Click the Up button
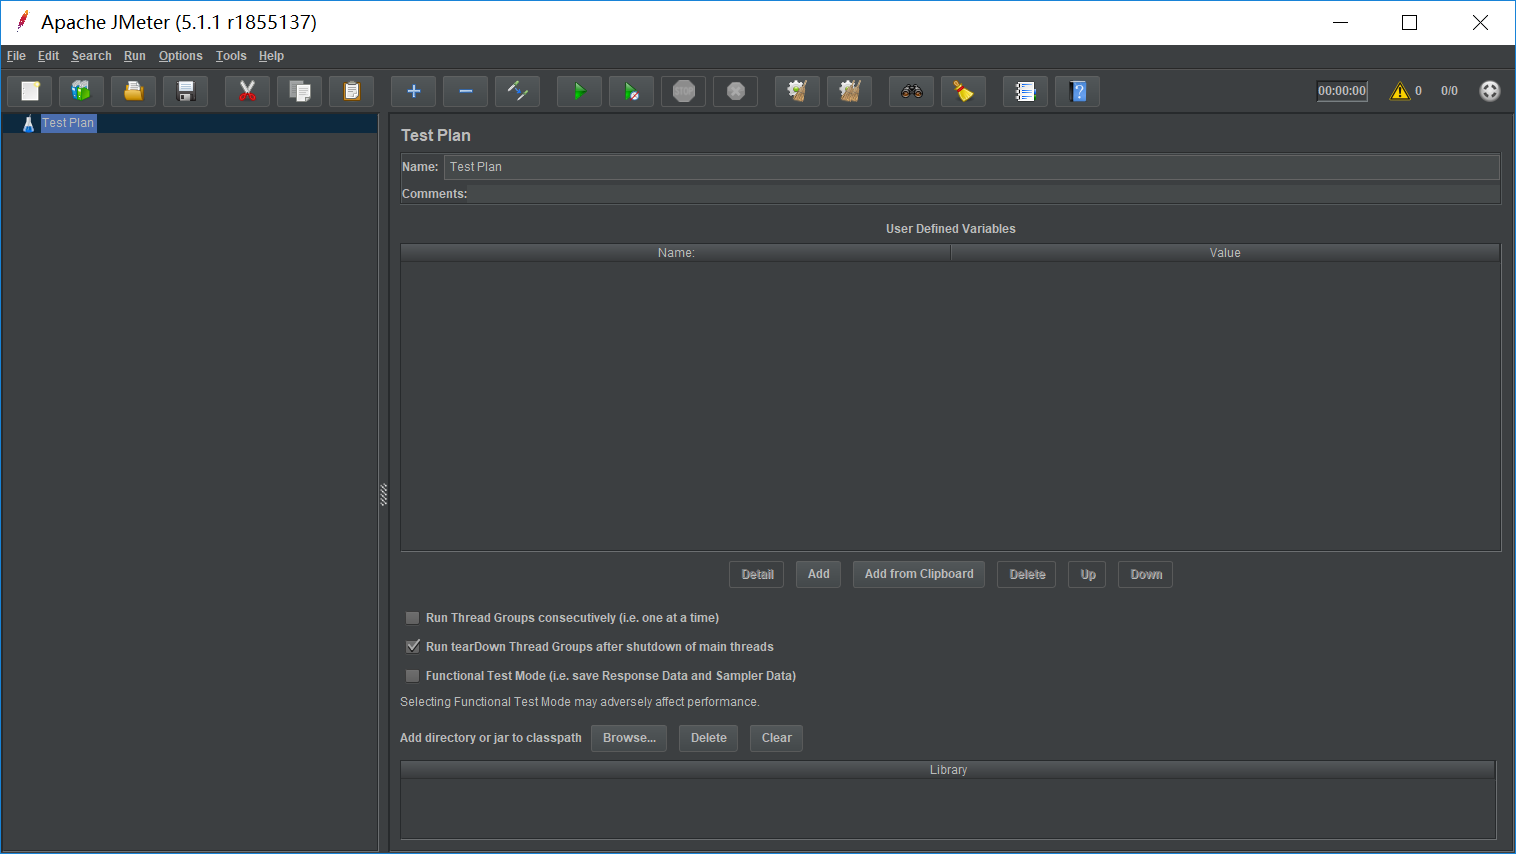 pyautogui.click(x=1088, y=574)
